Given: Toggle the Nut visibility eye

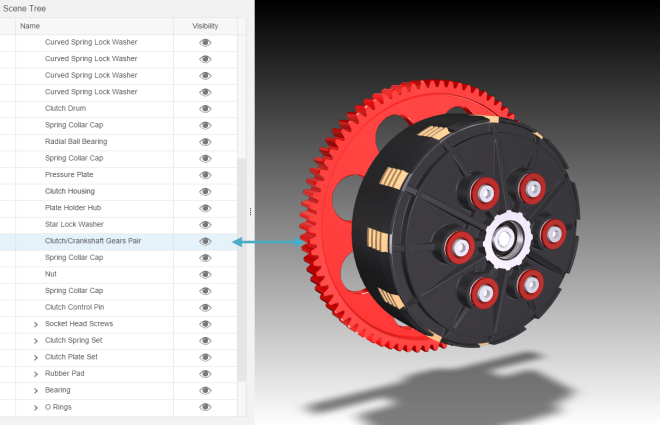Looking at the screenshot, I should pos(205,274).
